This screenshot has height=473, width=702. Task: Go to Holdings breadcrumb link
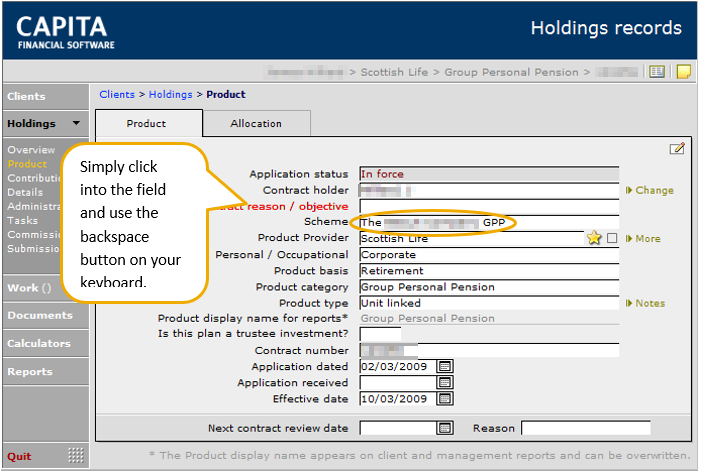171,94
